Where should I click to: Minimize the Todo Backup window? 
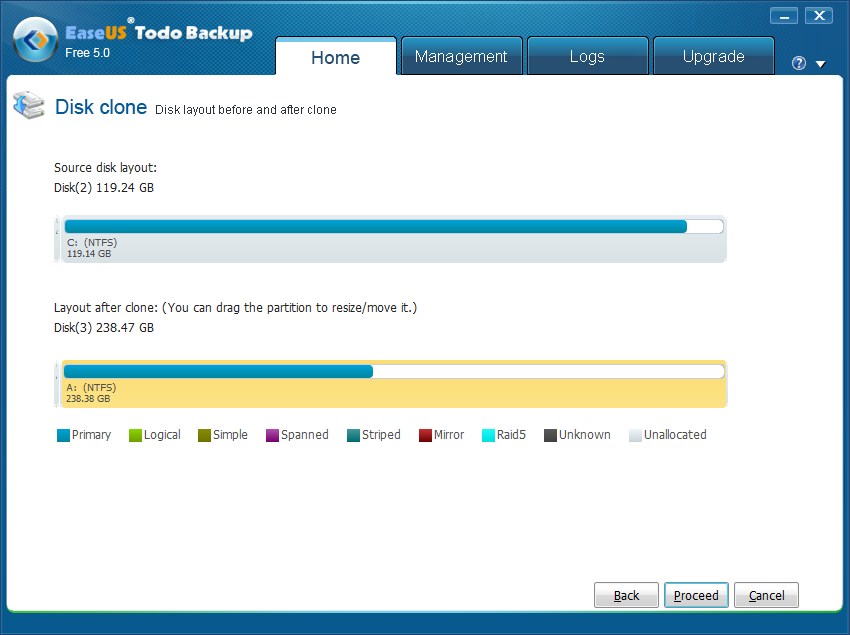coord(784,16)
